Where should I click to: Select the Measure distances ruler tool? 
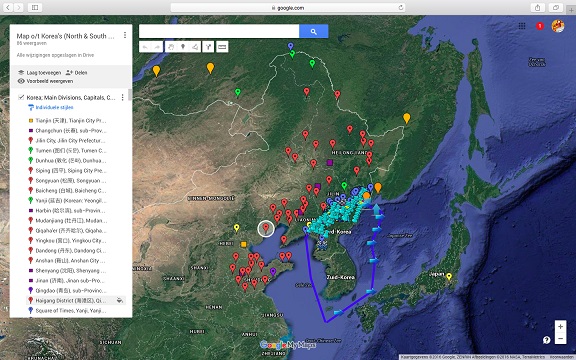coord(222,47)
